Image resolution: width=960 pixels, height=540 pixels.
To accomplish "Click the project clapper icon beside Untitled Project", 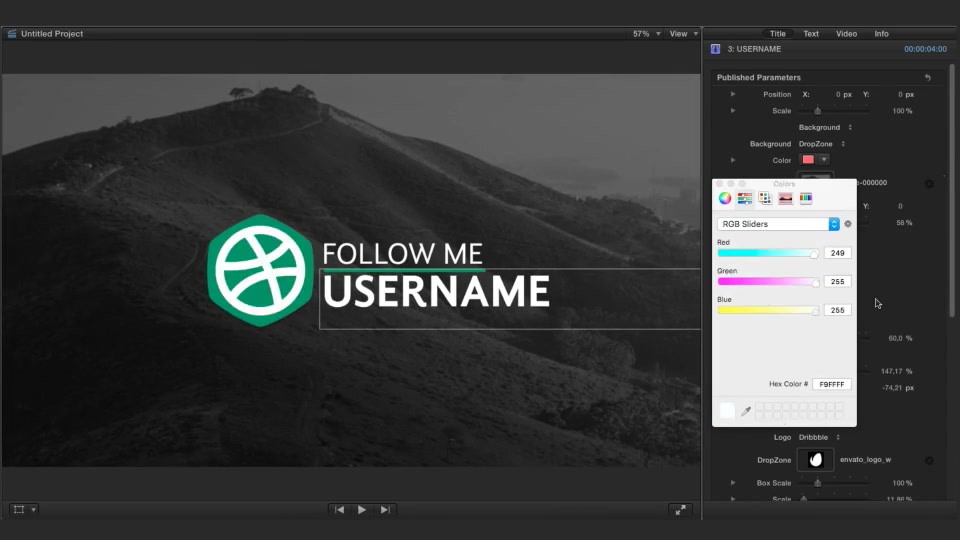I will coord(12,34).
